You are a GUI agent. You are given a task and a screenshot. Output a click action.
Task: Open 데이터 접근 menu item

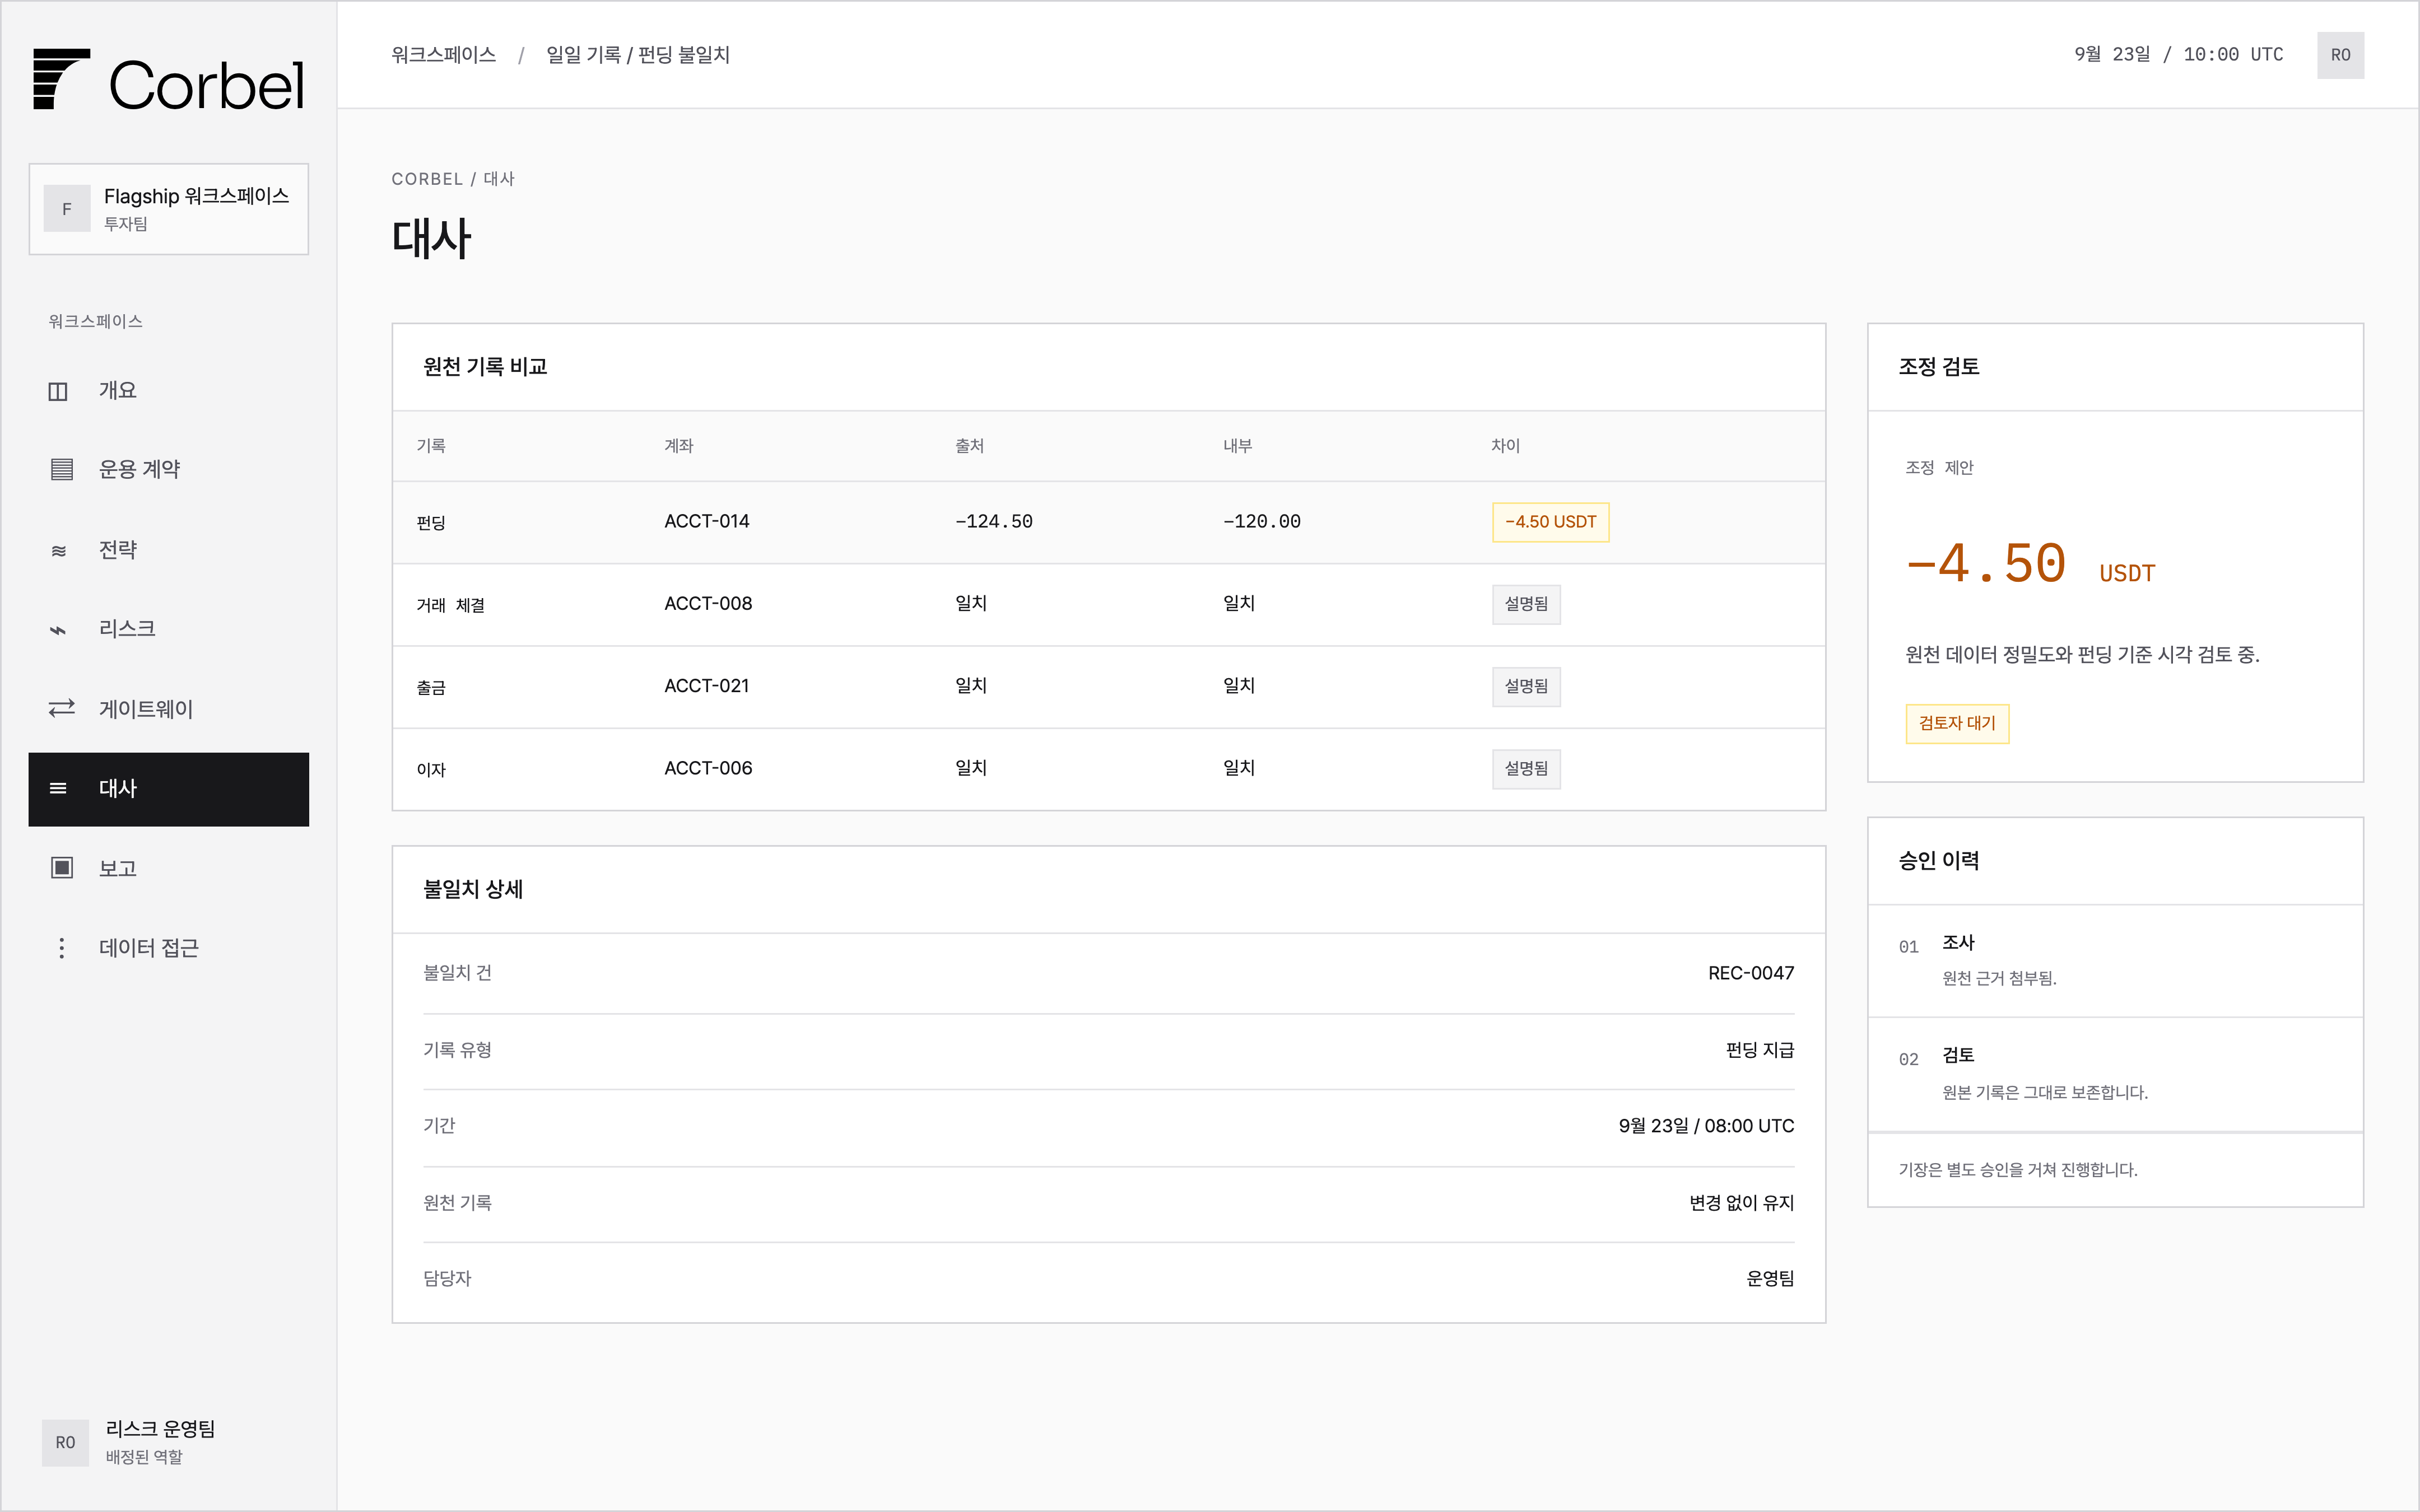click(169, 948)
